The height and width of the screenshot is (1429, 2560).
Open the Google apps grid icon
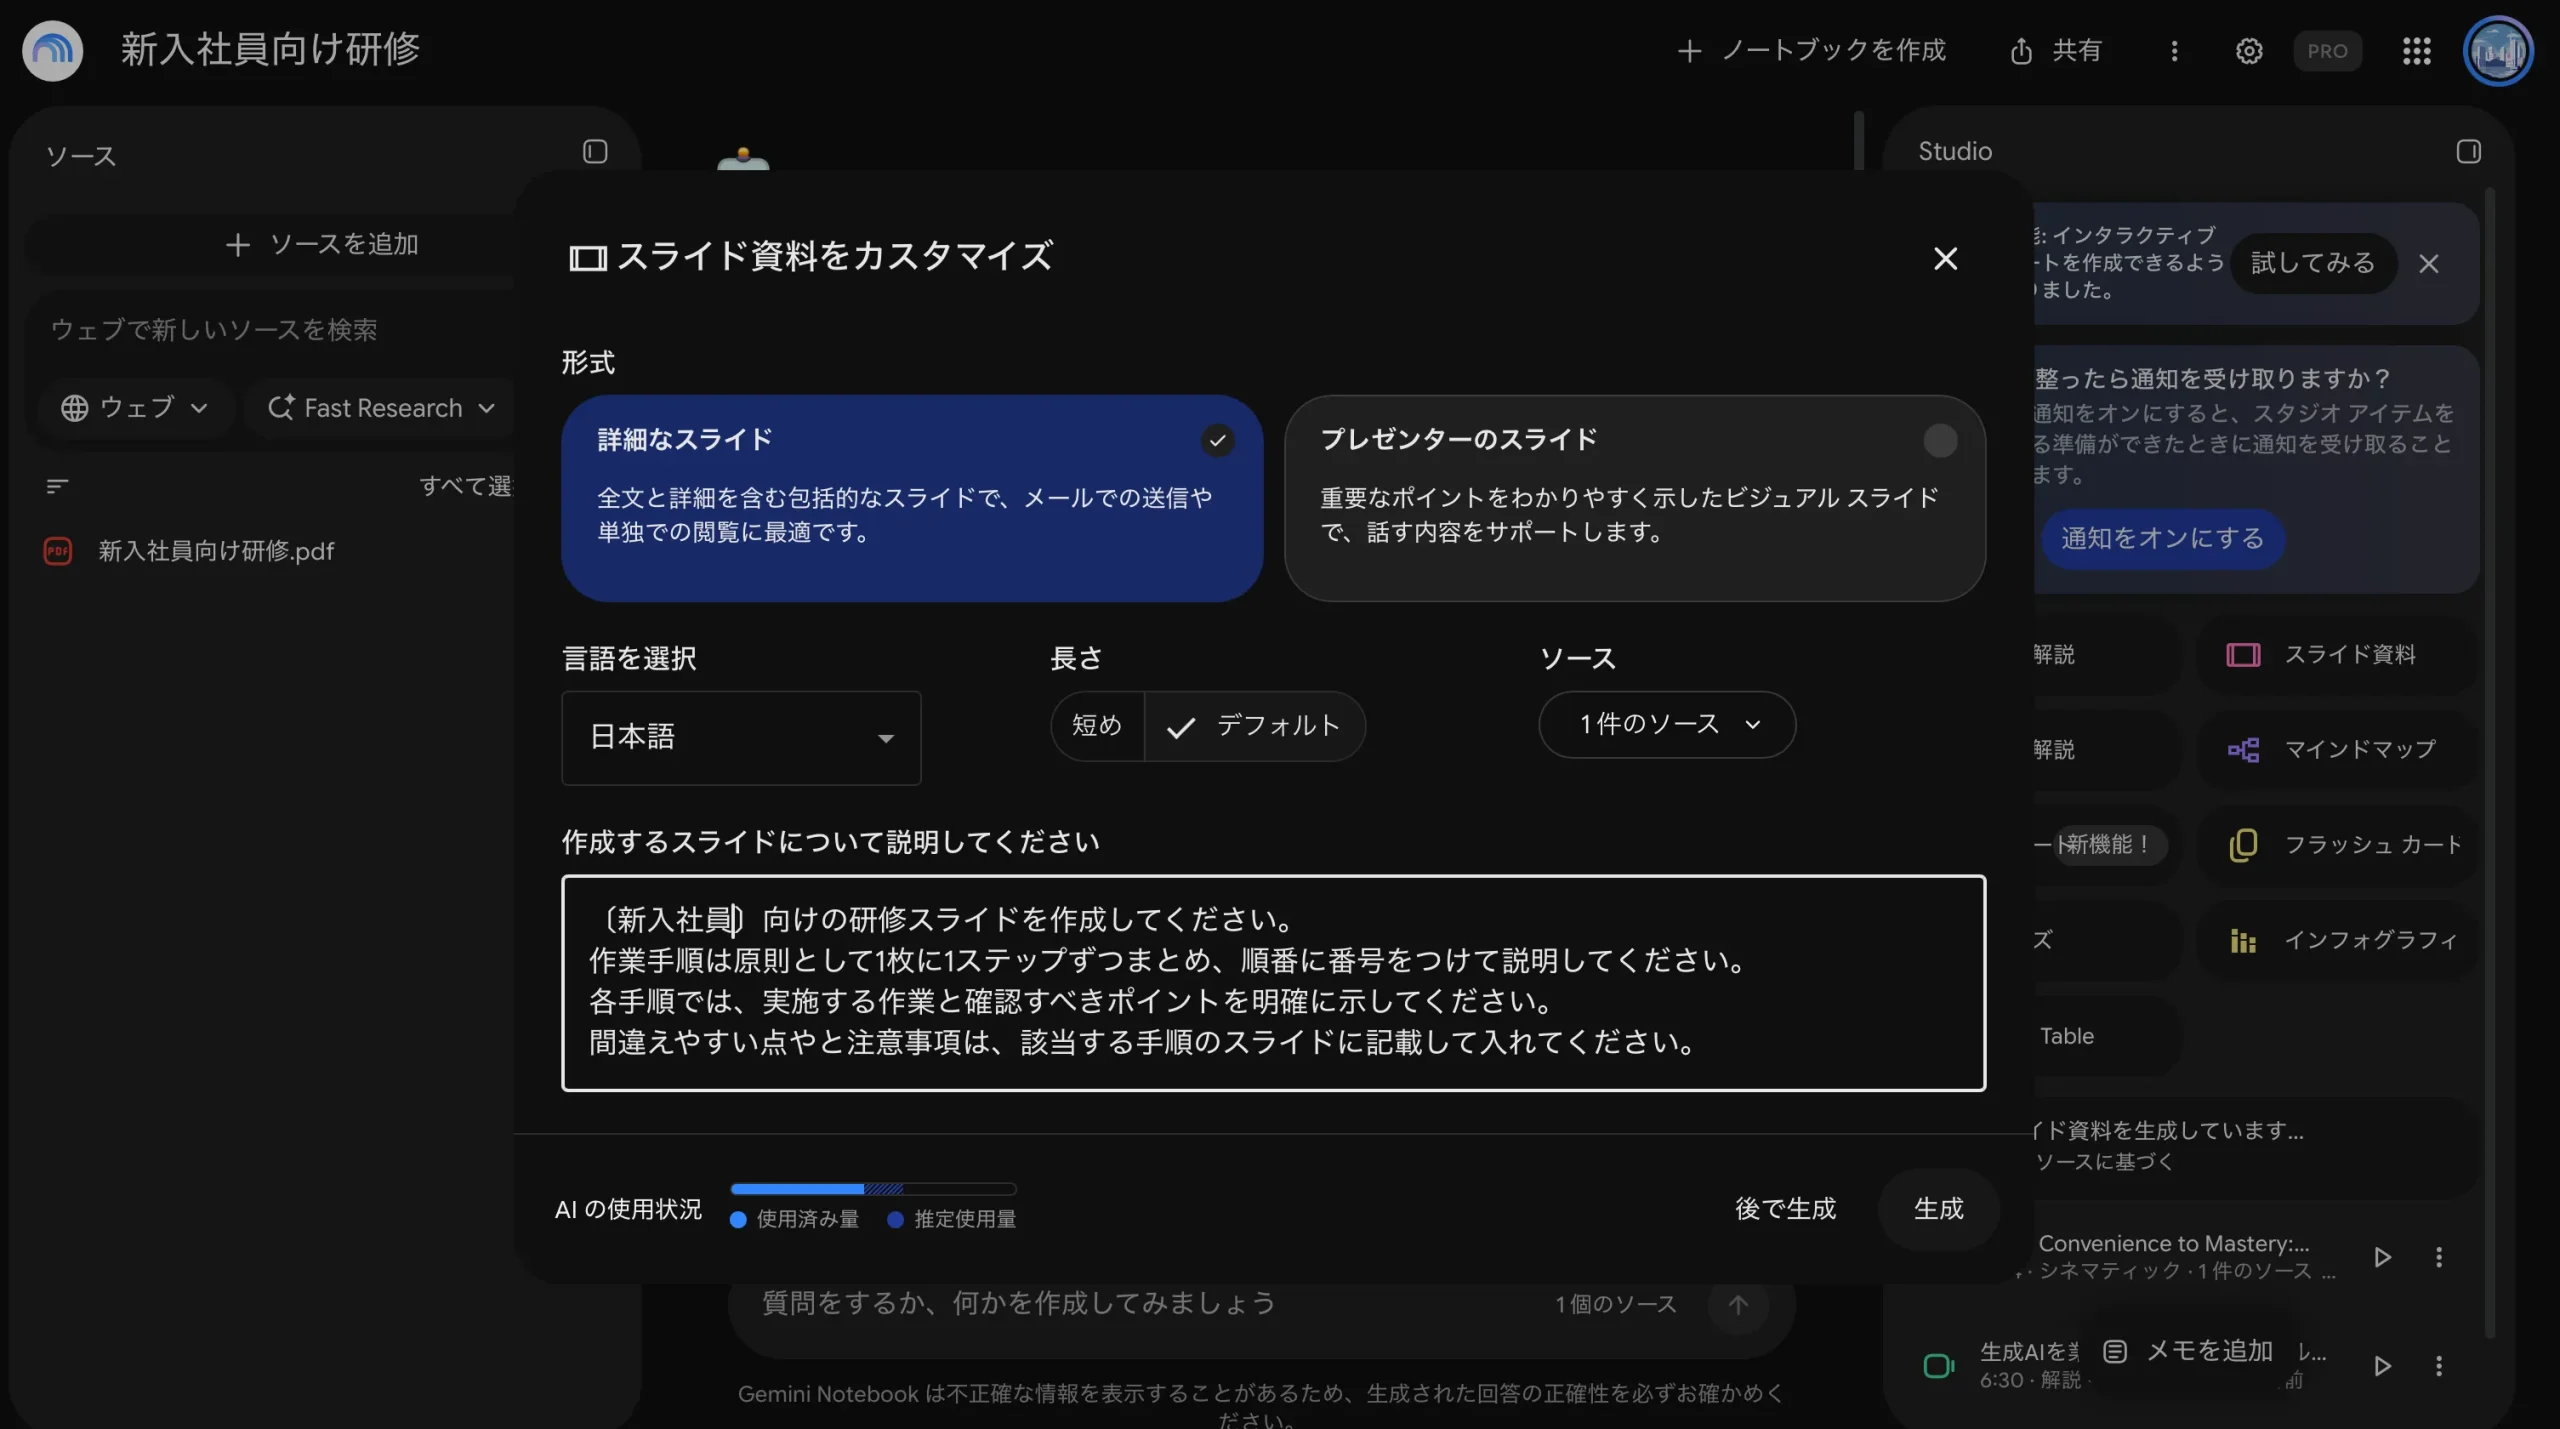(x=2416, y=51)
